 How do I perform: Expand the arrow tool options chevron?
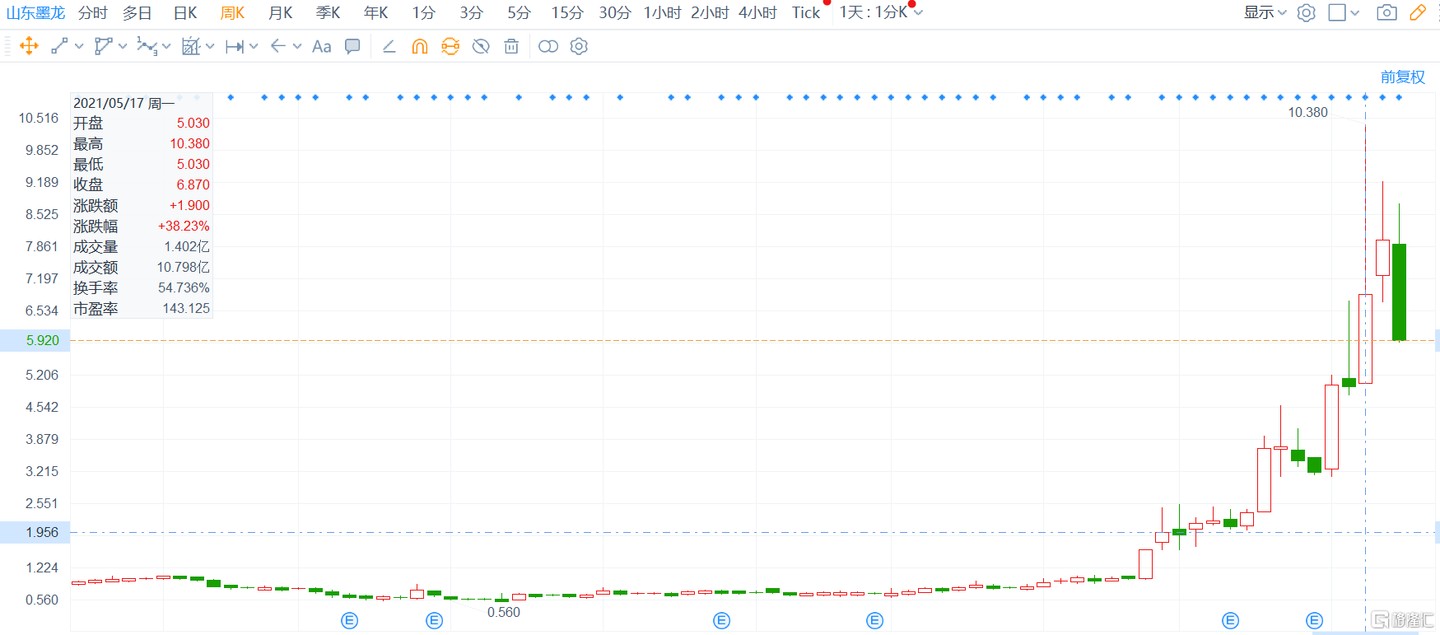(297, 46)
